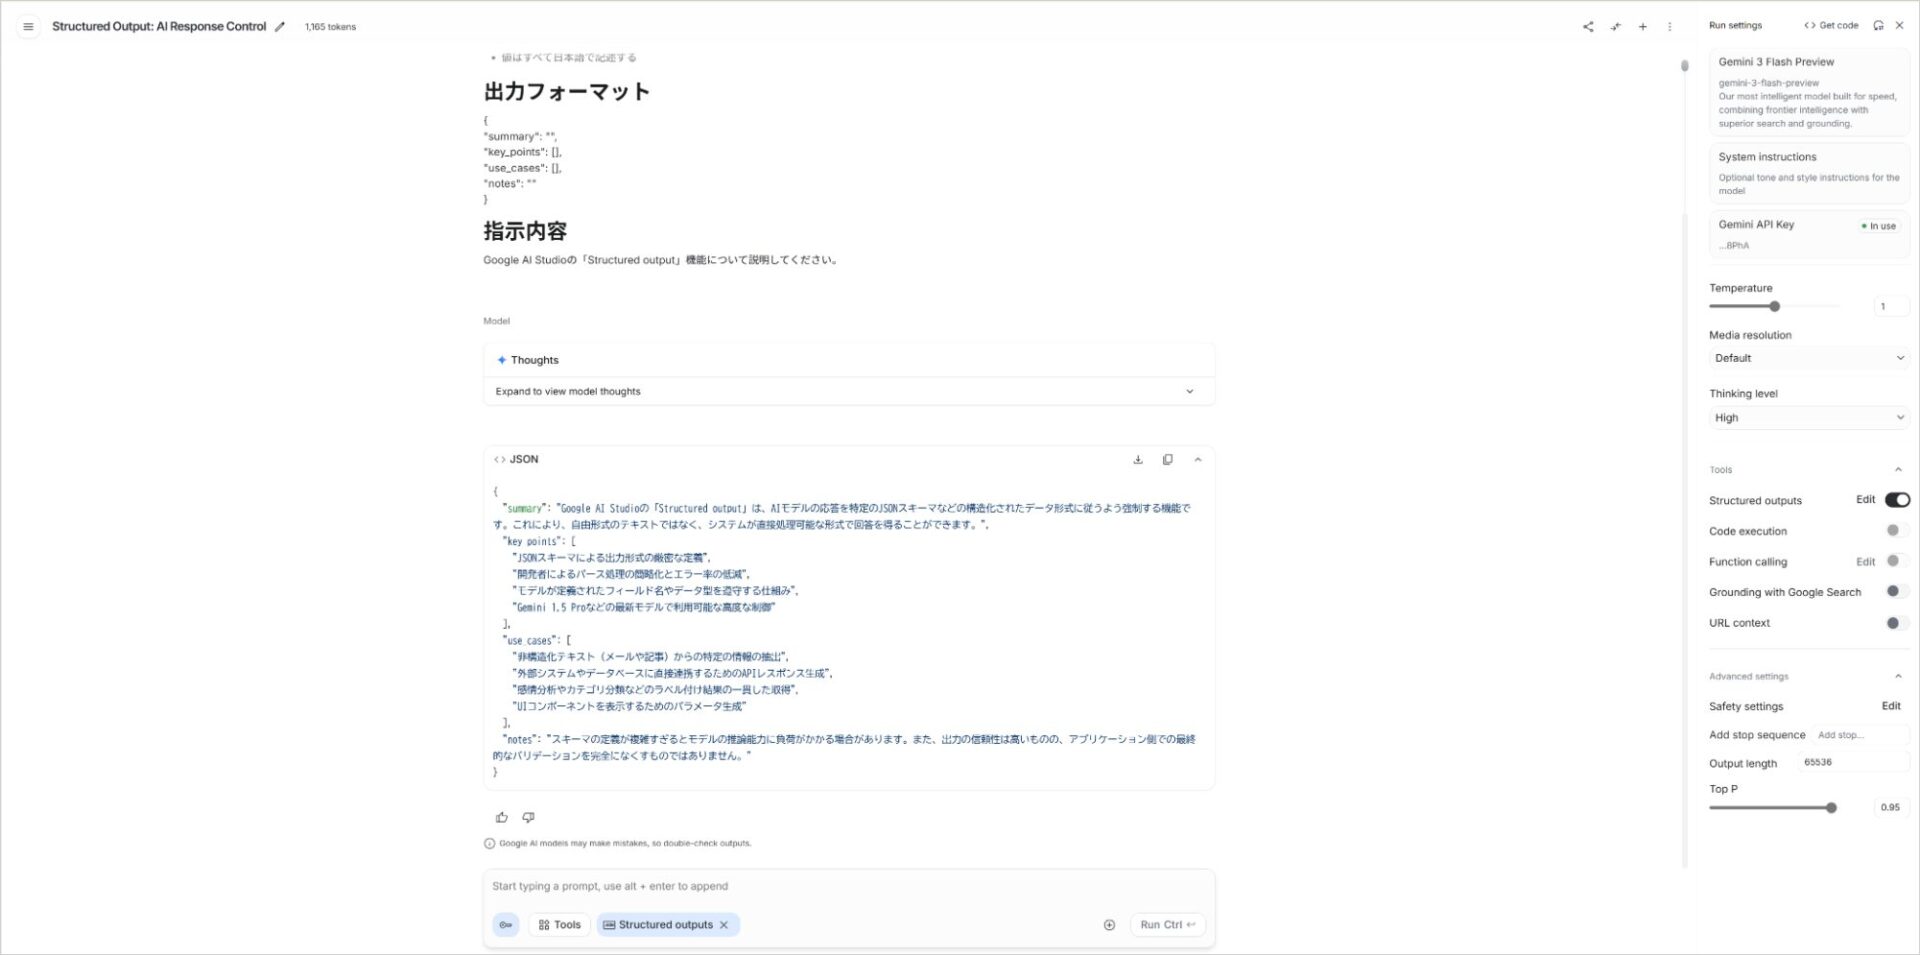Screen dimensions: 1920x955
Task: Open the save prompt icon near Get code
Action: [1879, 25]
